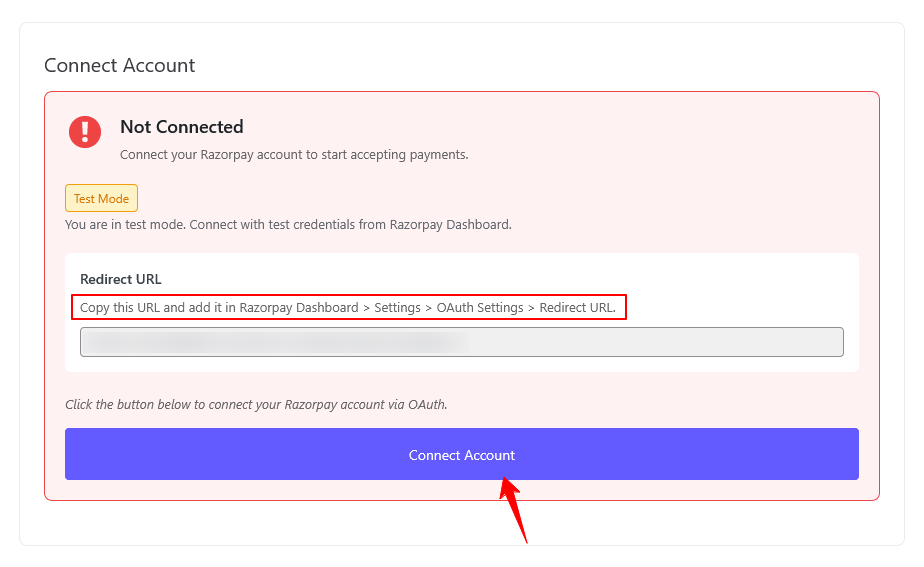The width and height of the screenshot is (924, 567).
Task: Click the final 'Redirect URL.' breadcrumb step
Action: (x=578, y=308)
